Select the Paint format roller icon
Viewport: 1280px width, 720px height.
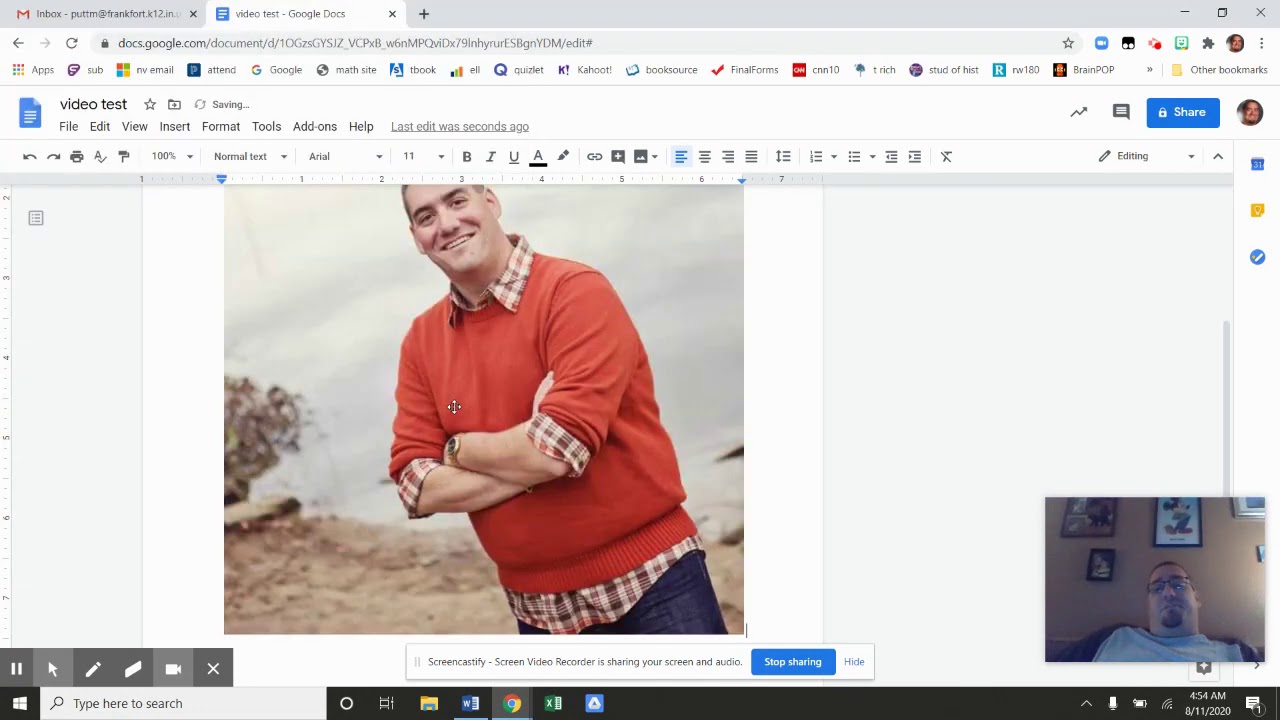click(x=124, y=156)
